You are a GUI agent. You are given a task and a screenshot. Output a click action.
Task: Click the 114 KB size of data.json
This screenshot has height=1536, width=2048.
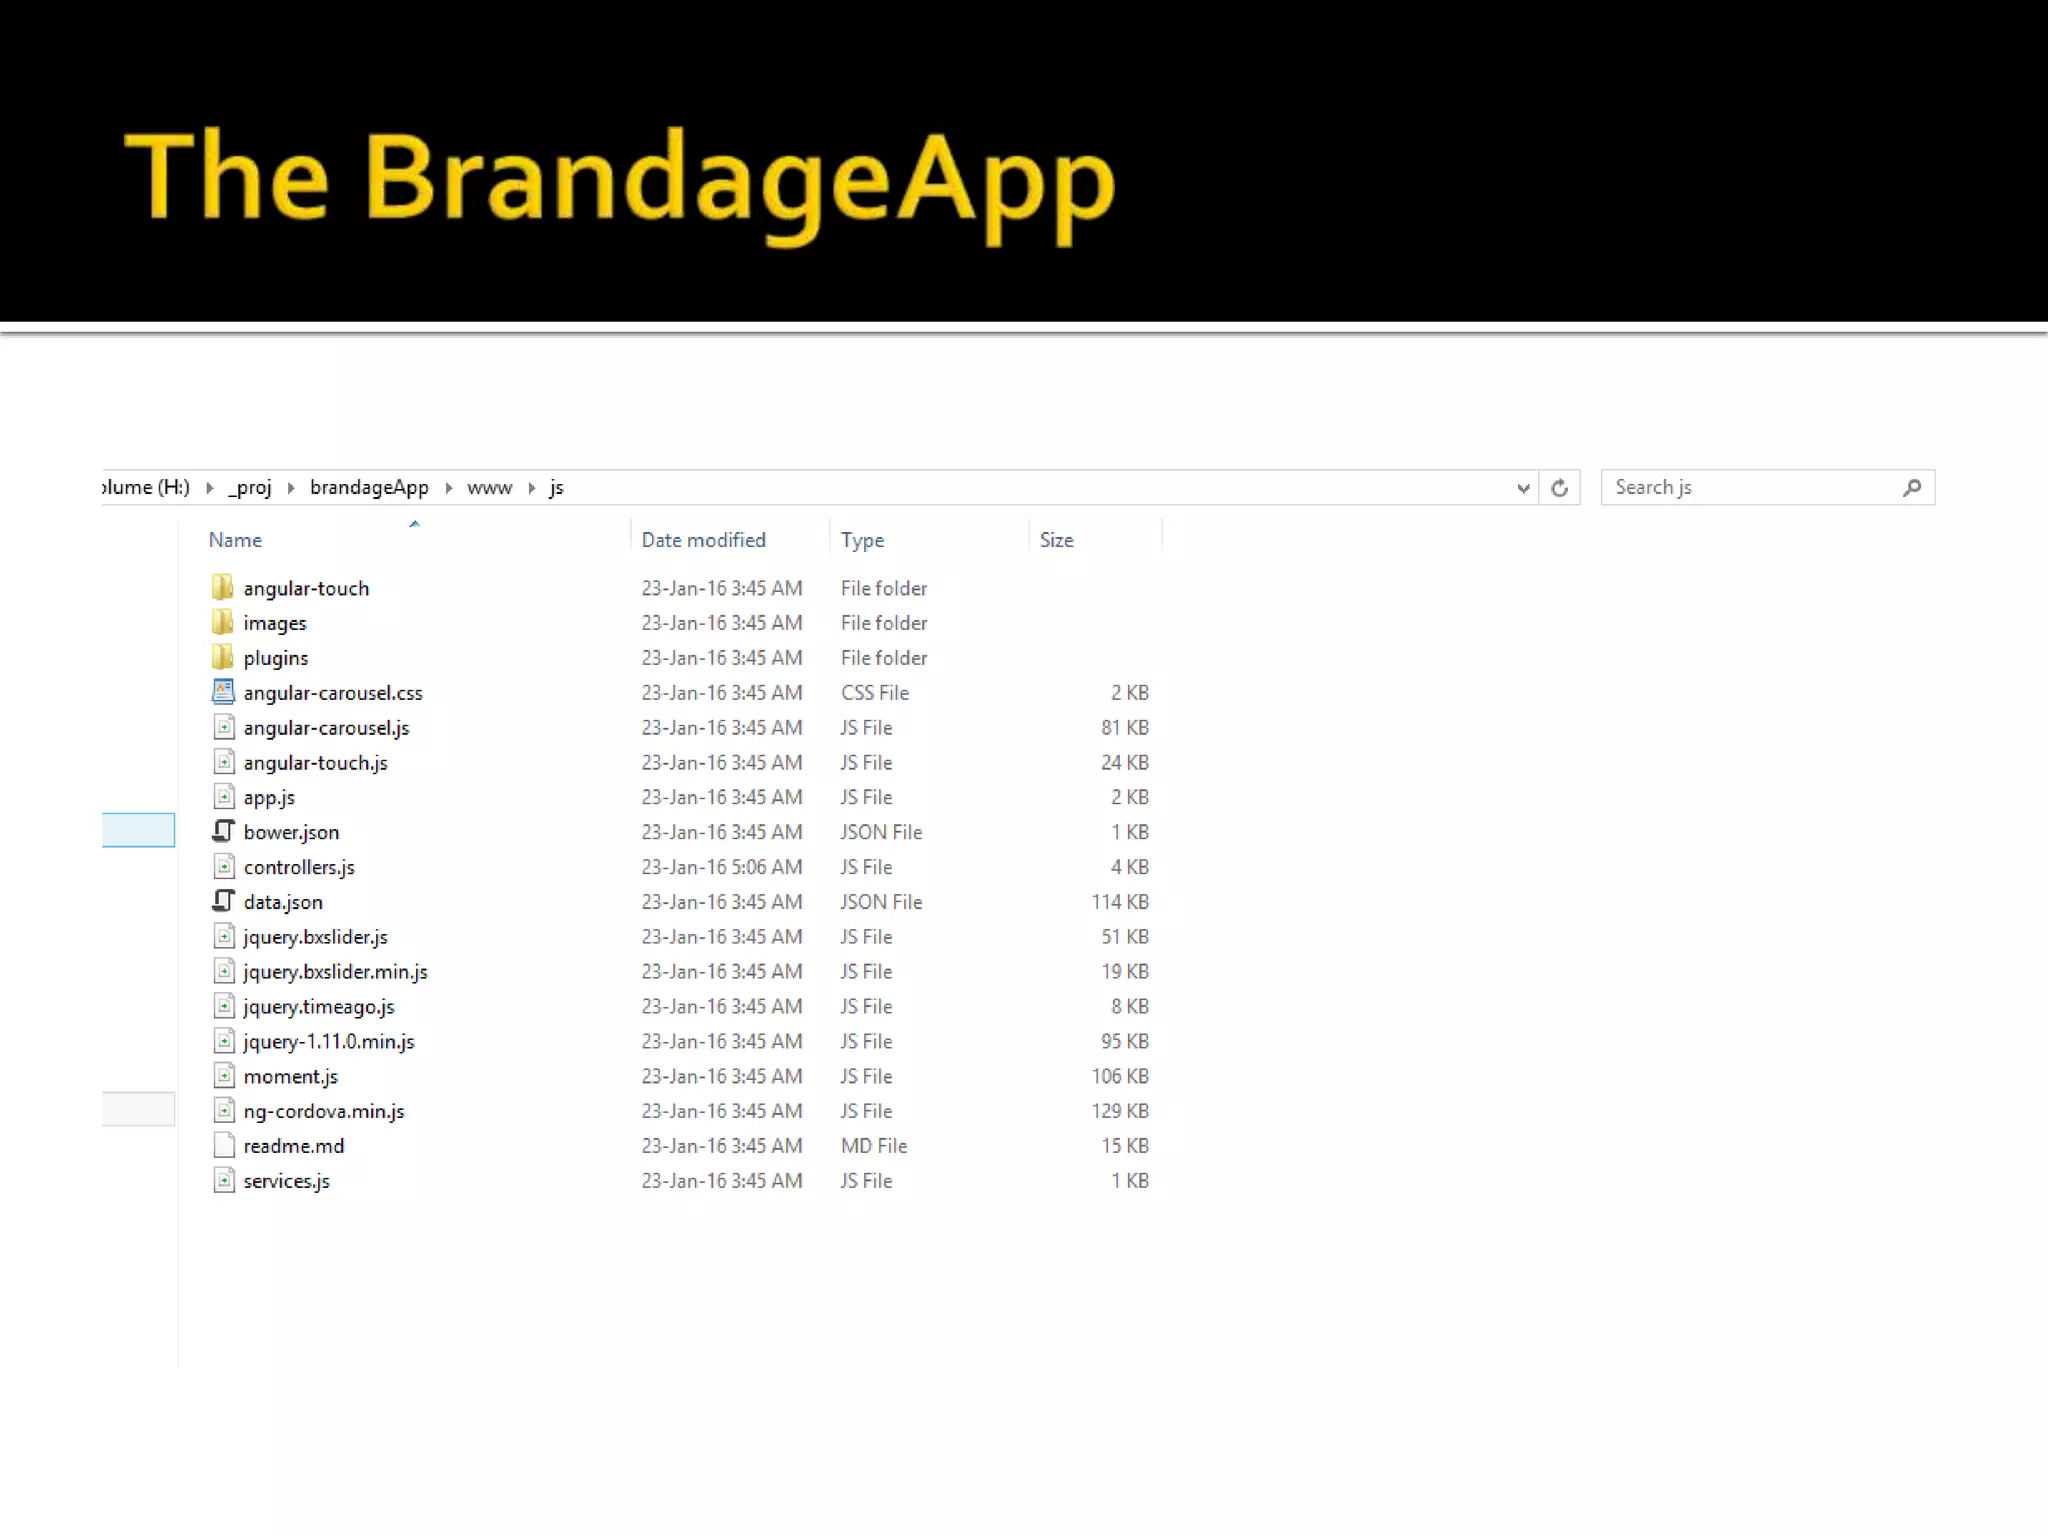[x=1120, y=902]
